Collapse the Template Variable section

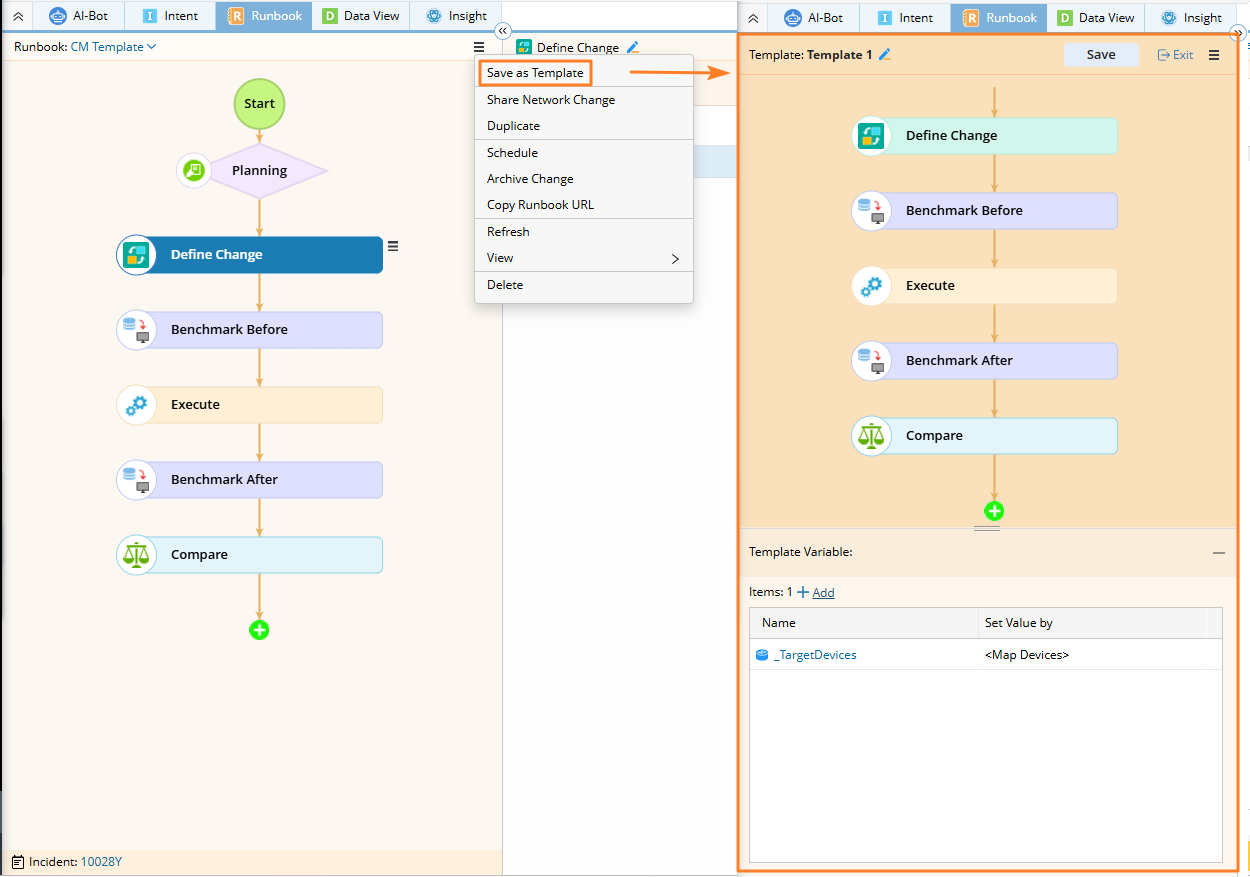tap(1218, 552)
